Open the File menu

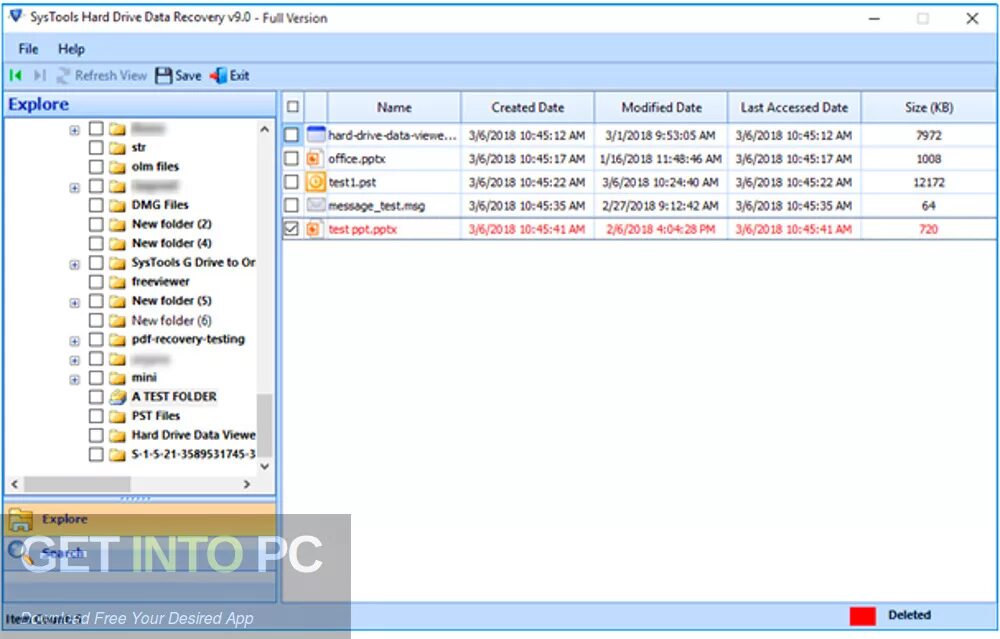pyautogui.click(x=28, y=48)
